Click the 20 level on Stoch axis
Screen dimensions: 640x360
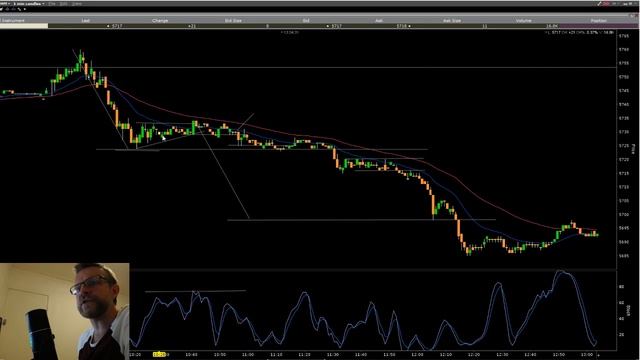click(x=621, y=335)
